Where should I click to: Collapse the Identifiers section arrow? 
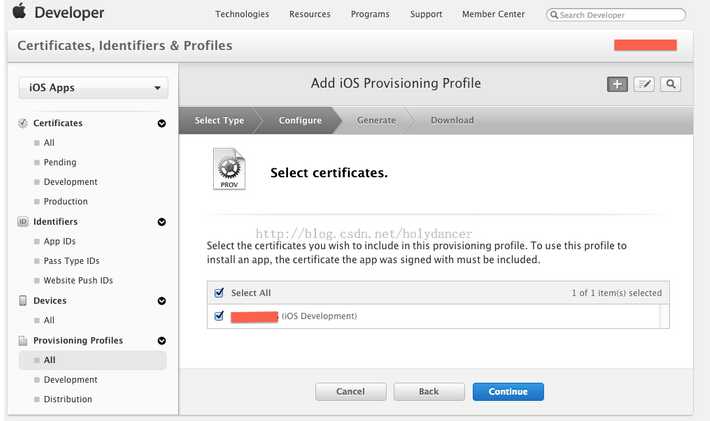(162, 222)
